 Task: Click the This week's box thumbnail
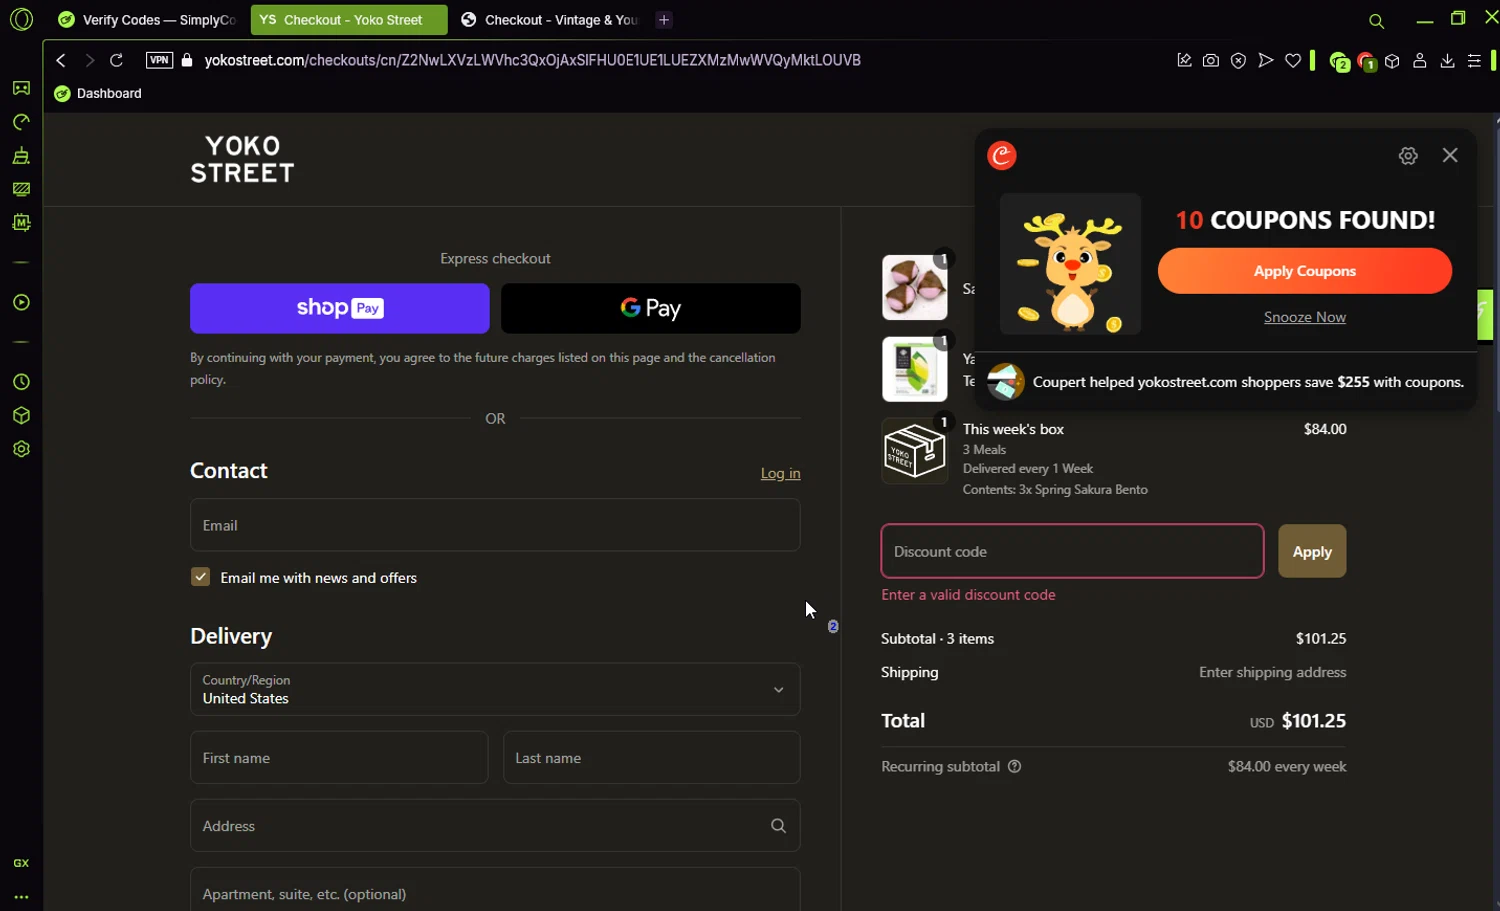click(914, 451)
